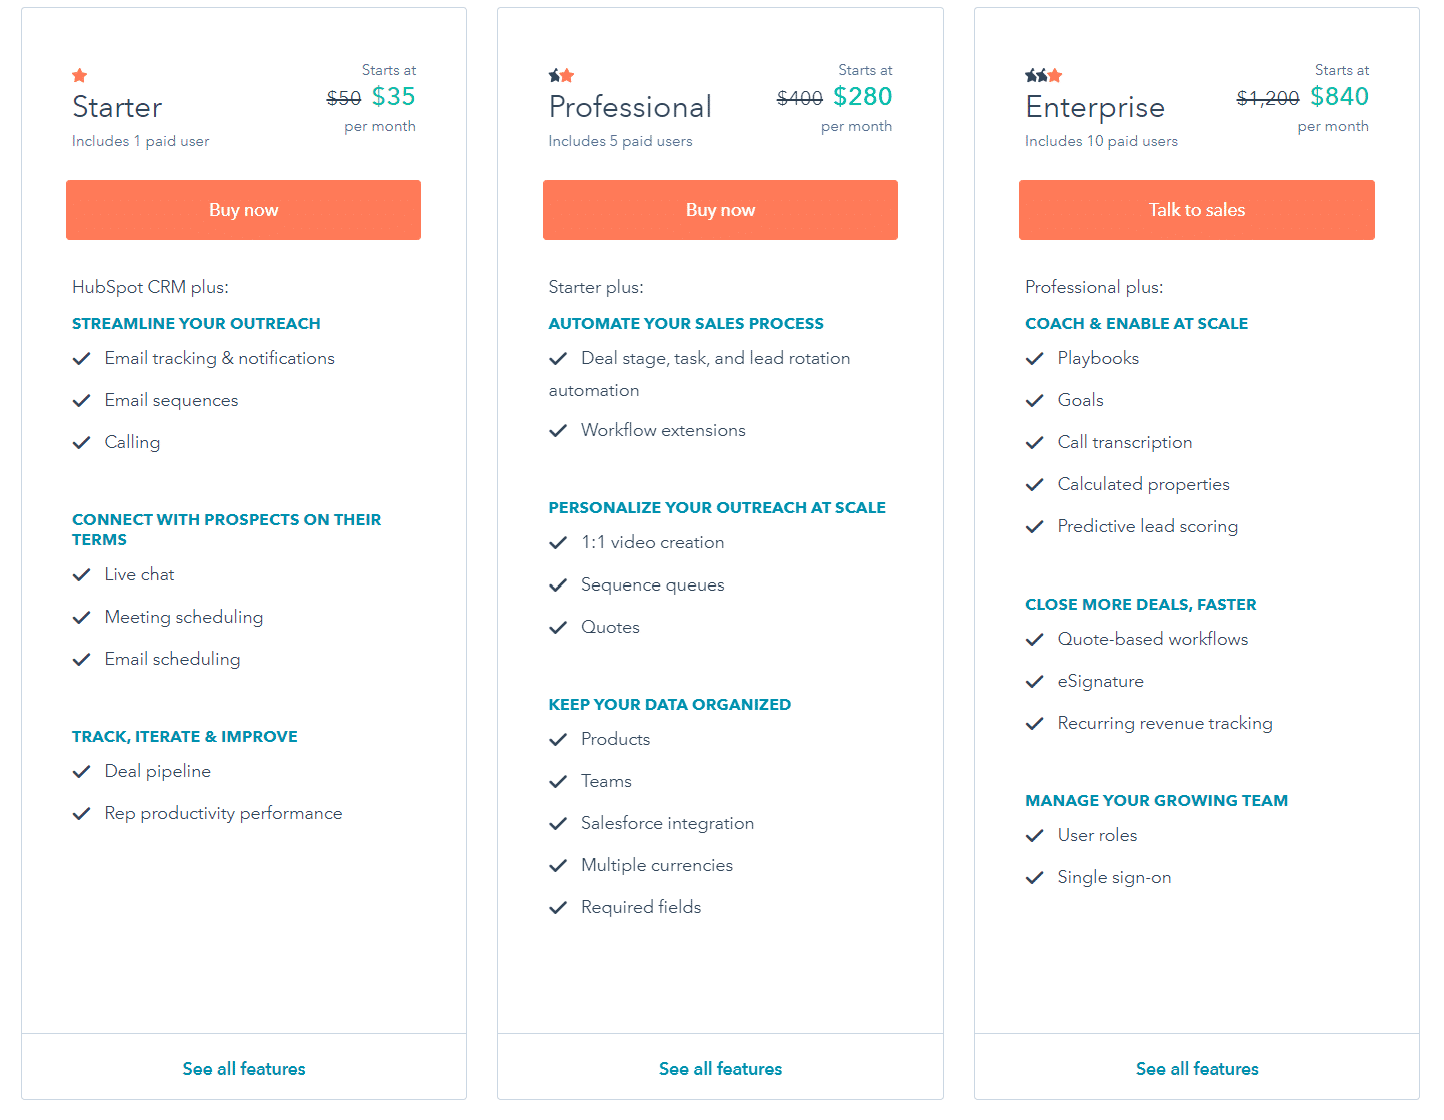Click the checkmark beside Email tracking & notifications
Screen dimensions: 1444x1120
(82, 358)
